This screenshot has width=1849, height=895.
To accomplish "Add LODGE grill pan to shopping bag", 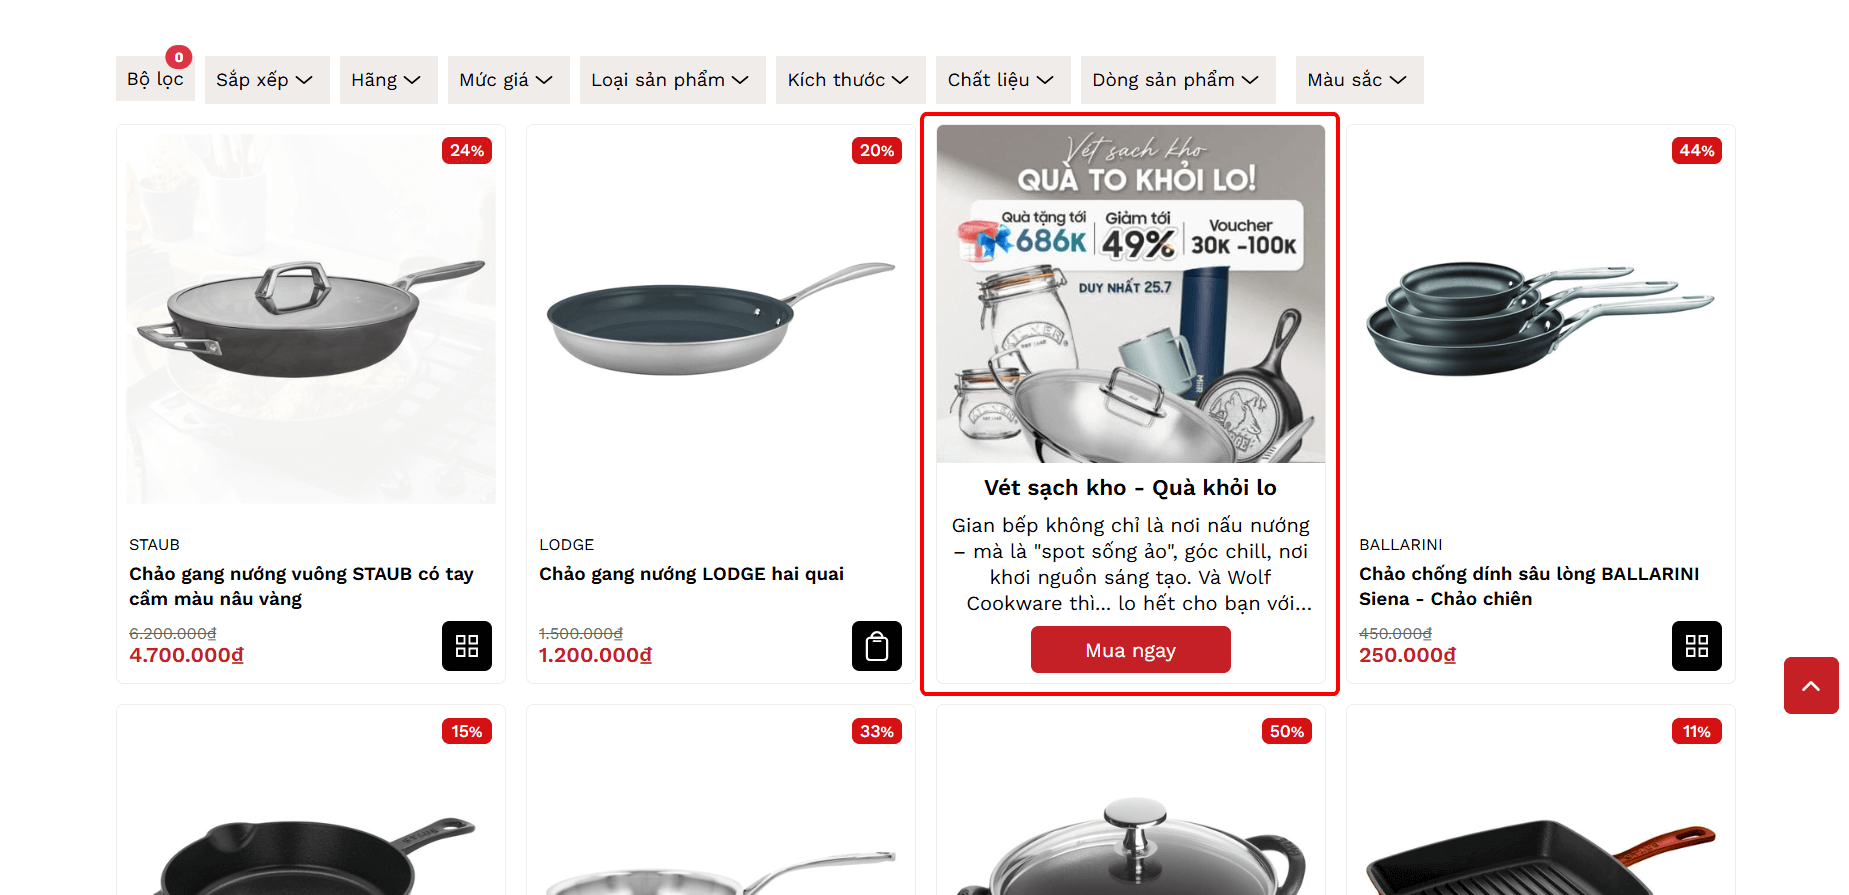I will 877,646.
